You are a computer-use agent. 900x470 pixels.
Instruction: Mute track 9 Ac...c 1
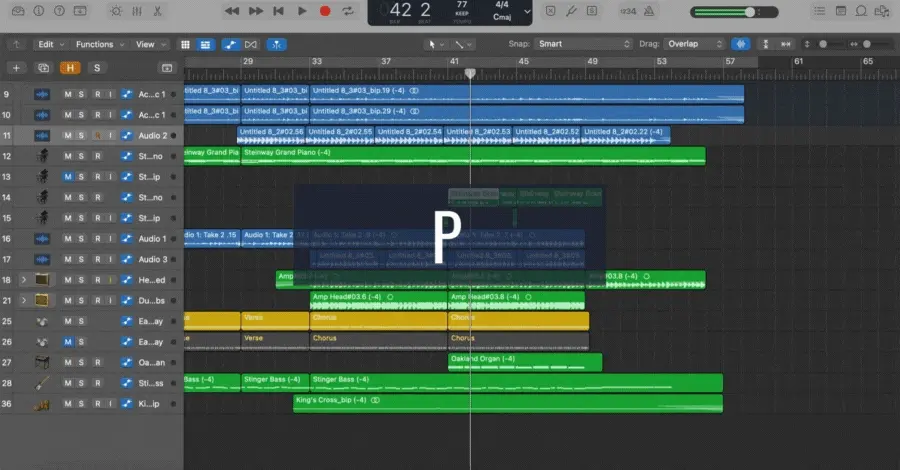[x=68, y=94]
